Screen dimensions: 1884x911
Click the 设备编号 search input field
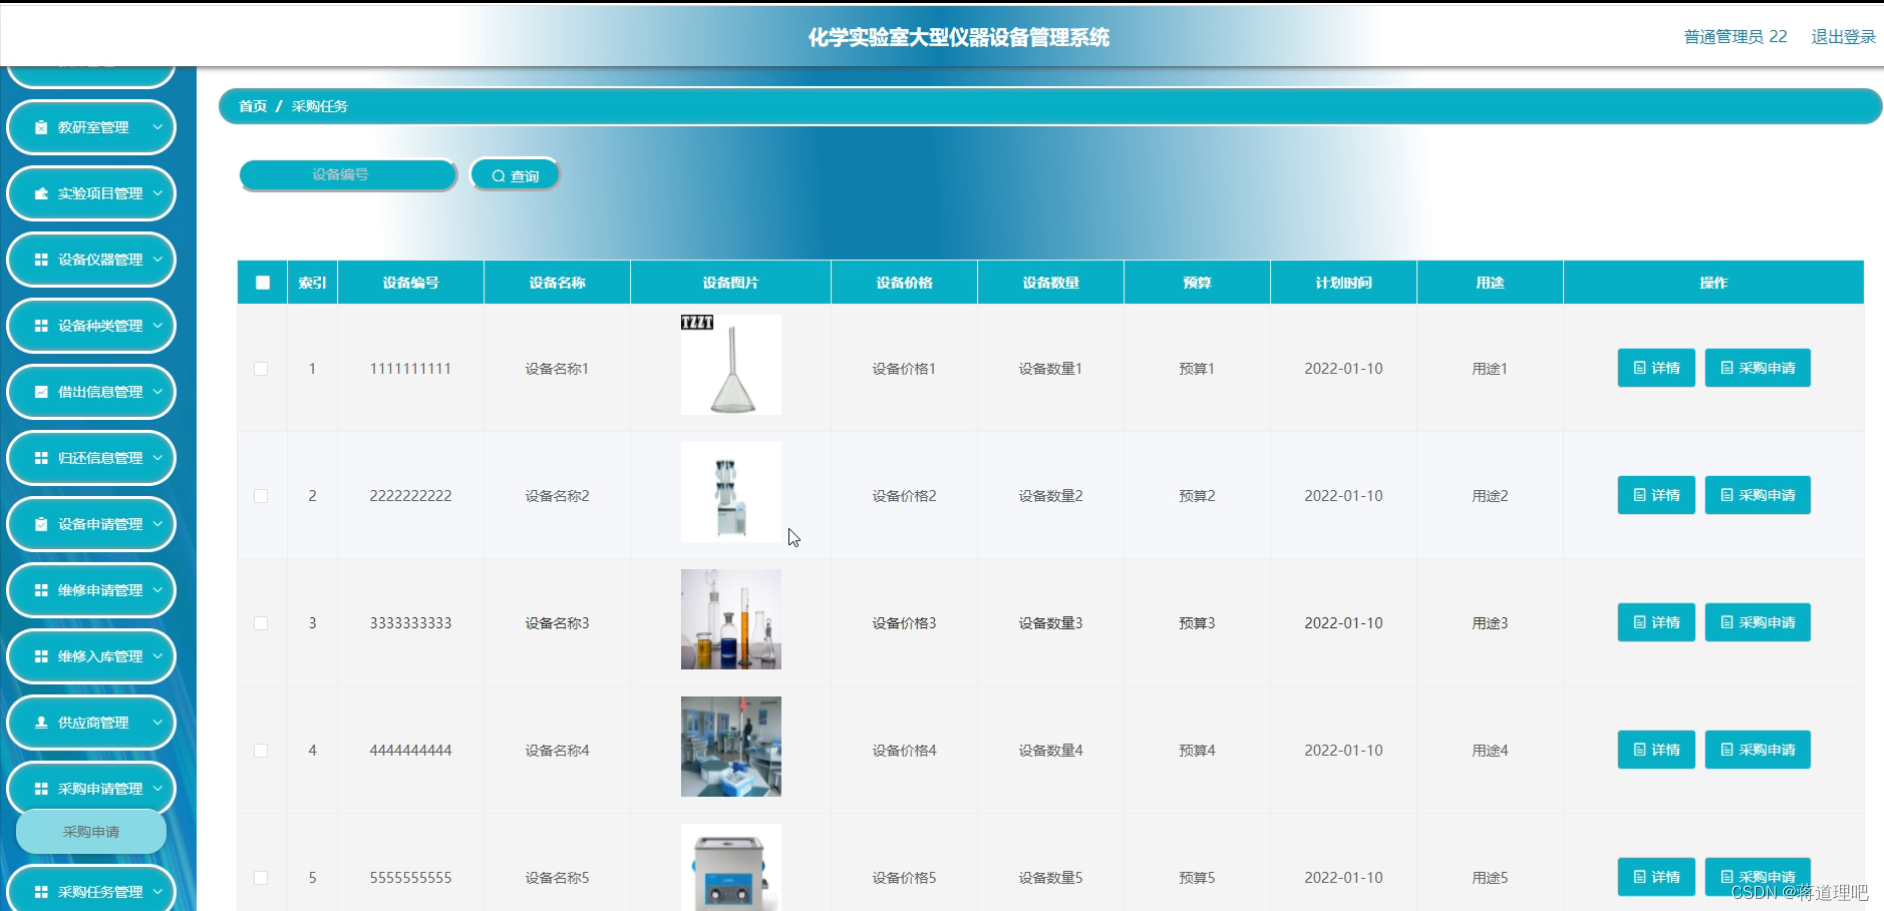[x=347, y=174]
